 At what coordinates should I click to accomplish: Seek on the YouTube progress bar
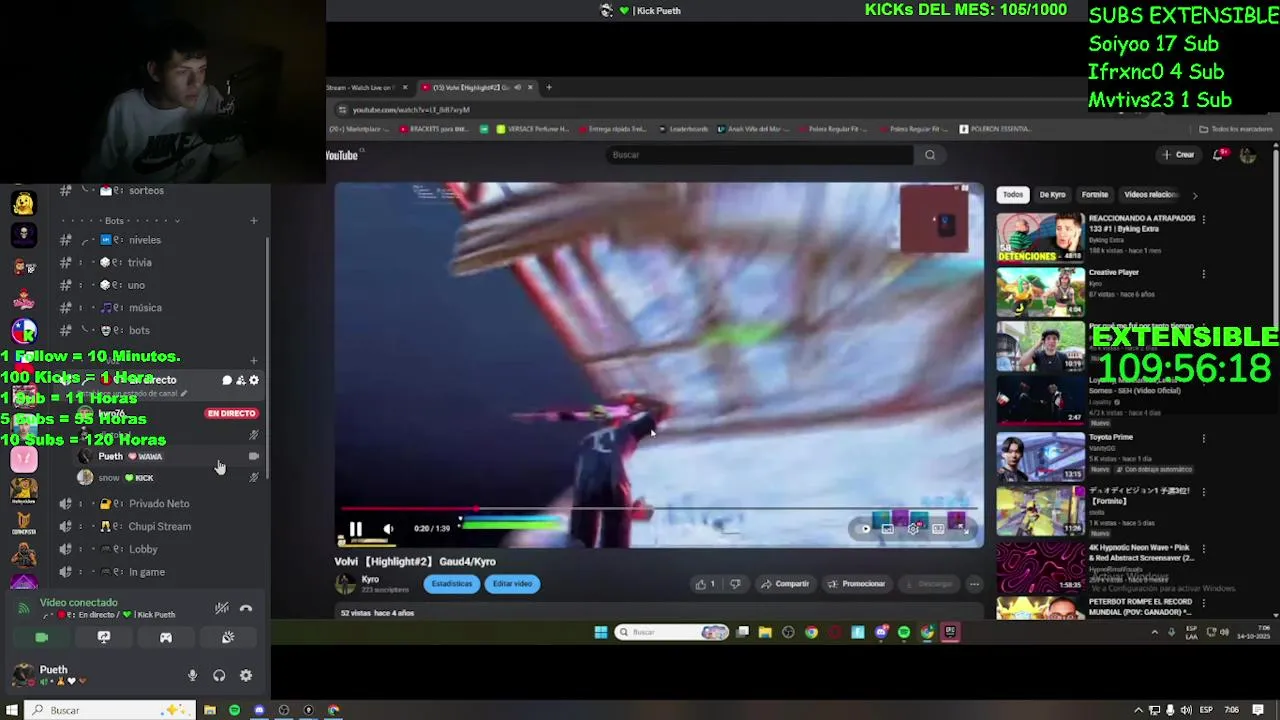click(658, 509)
